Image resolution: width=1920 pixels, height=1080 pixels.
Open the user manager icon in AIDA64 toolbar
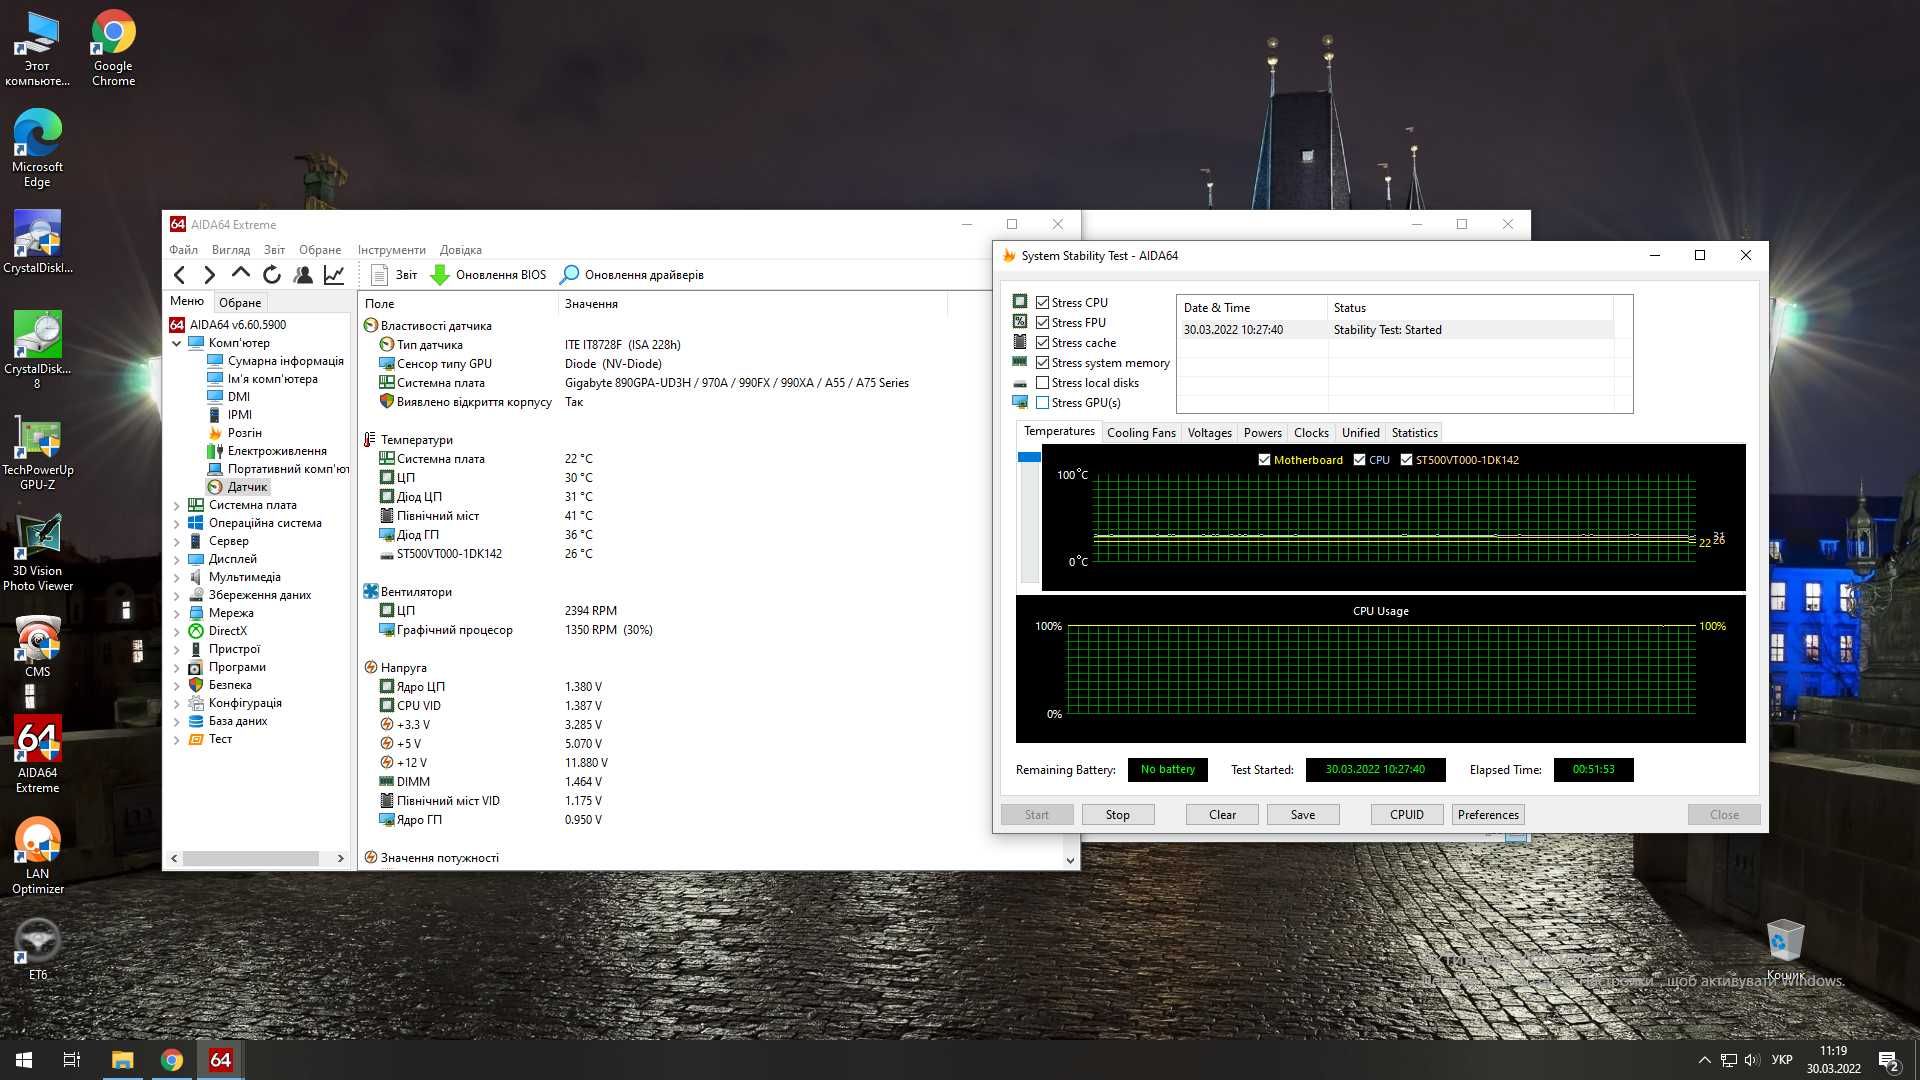(x=303, y=275)
